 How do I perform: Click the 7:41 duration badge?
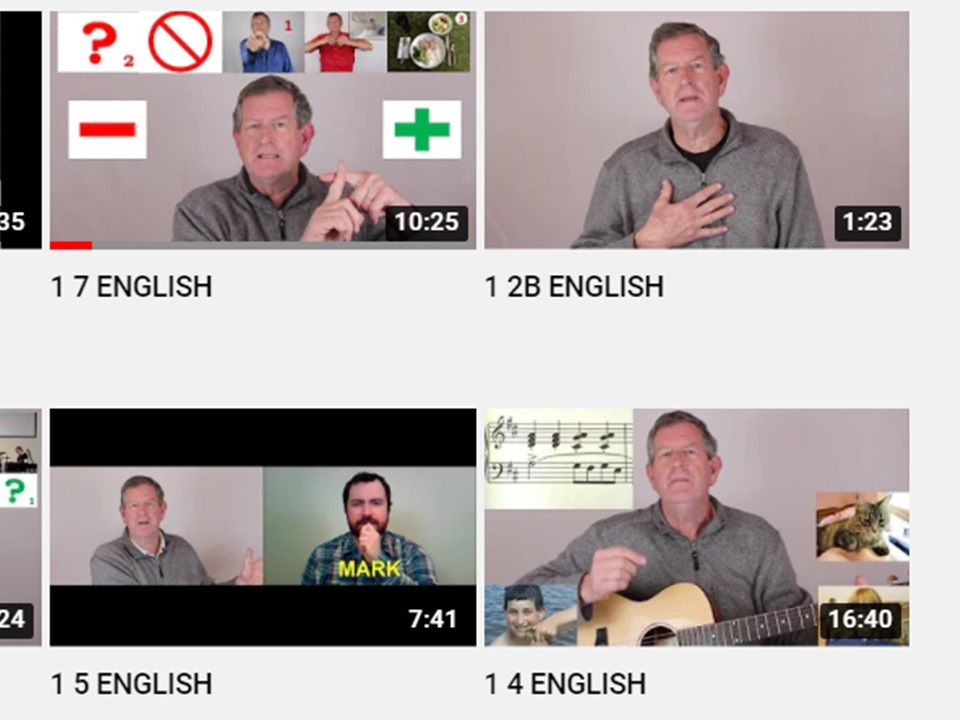point(433,619)
